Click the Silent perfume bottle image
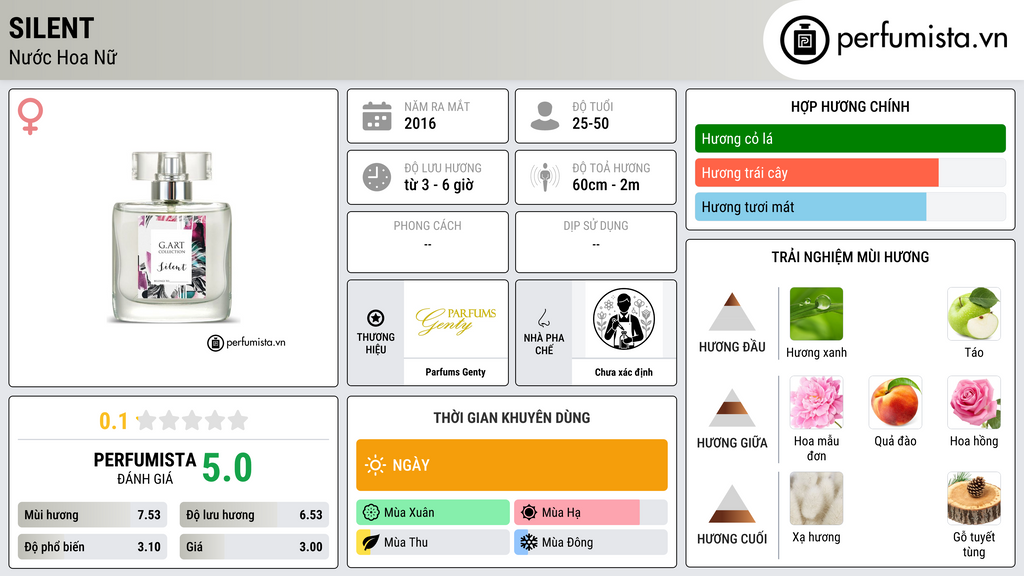Viewport: 1024px width, 576px height. coord(172,237)
